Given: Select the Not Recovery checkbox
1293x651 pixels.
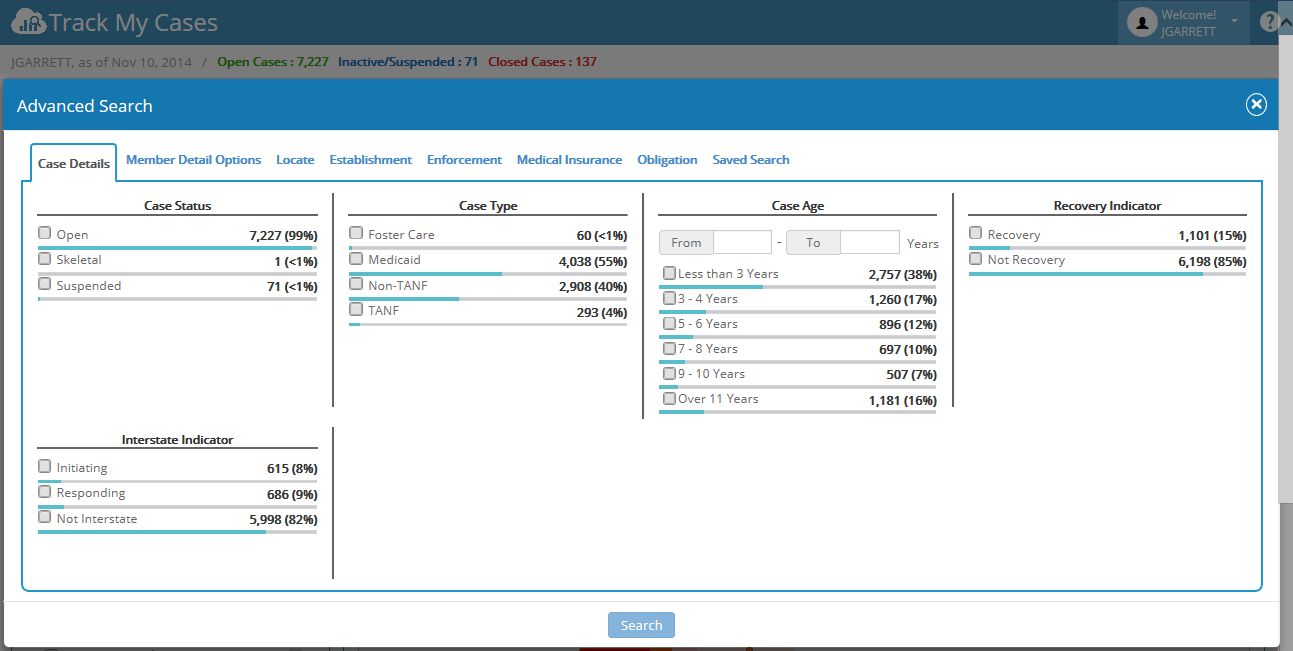Looking at the screenshot, I should [976, 258].
